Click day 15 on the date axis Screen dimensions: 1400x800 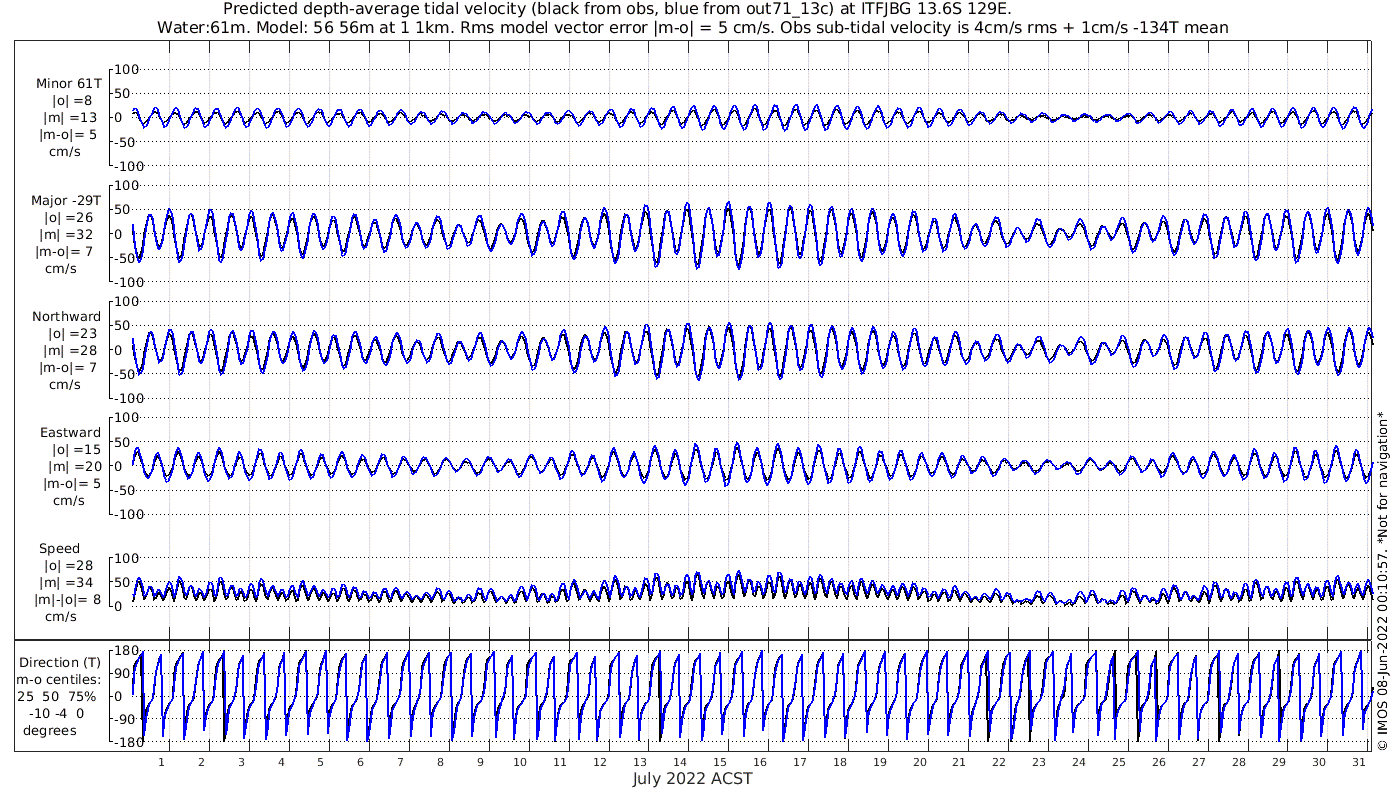pos(719,762)
